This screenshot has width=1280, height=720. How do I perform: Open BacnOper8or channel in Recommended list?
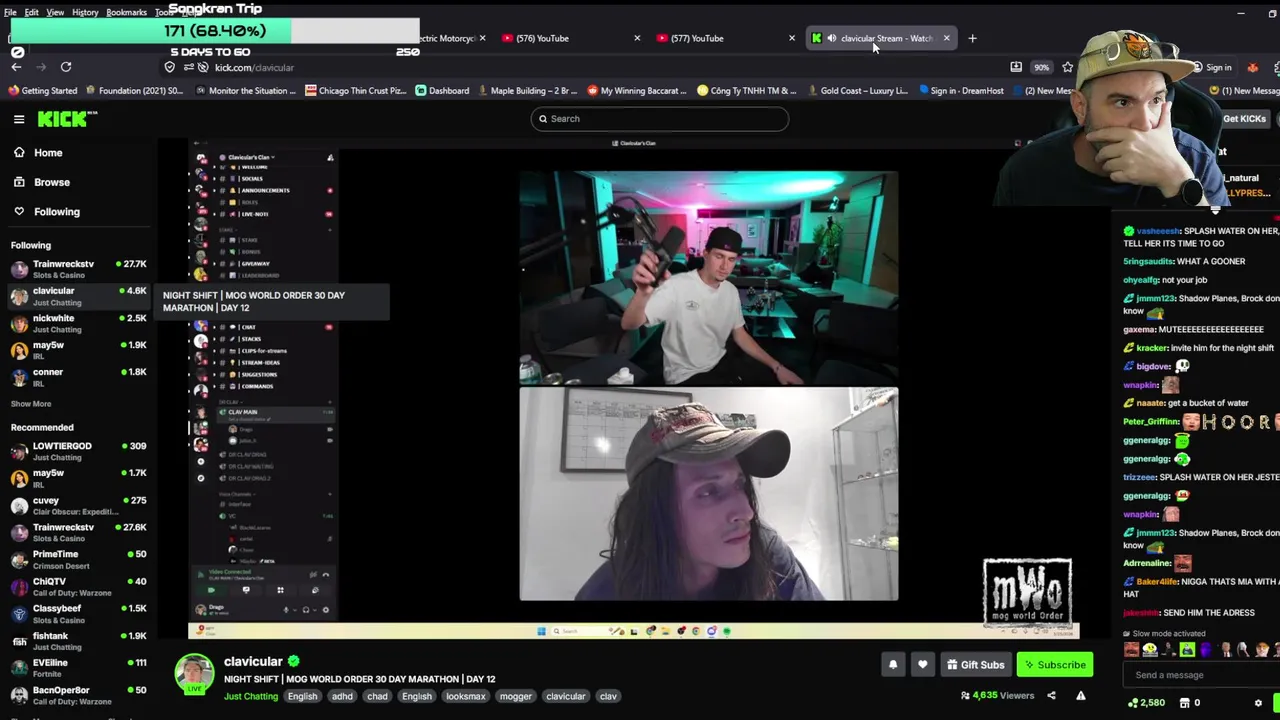point(78,695)
